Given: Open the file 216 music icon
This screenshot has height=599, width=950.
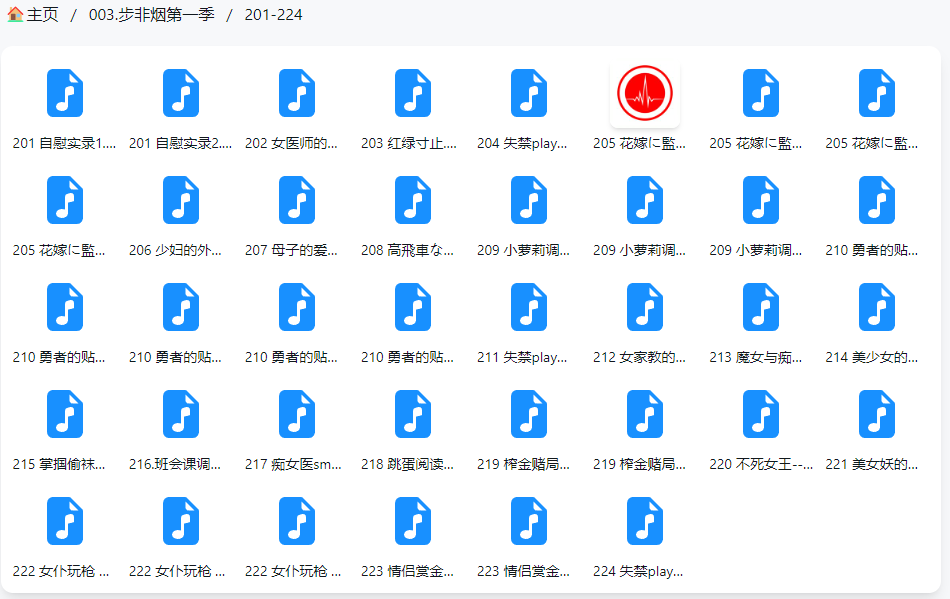Looking at the screenshot, I should tap(181, 414).
